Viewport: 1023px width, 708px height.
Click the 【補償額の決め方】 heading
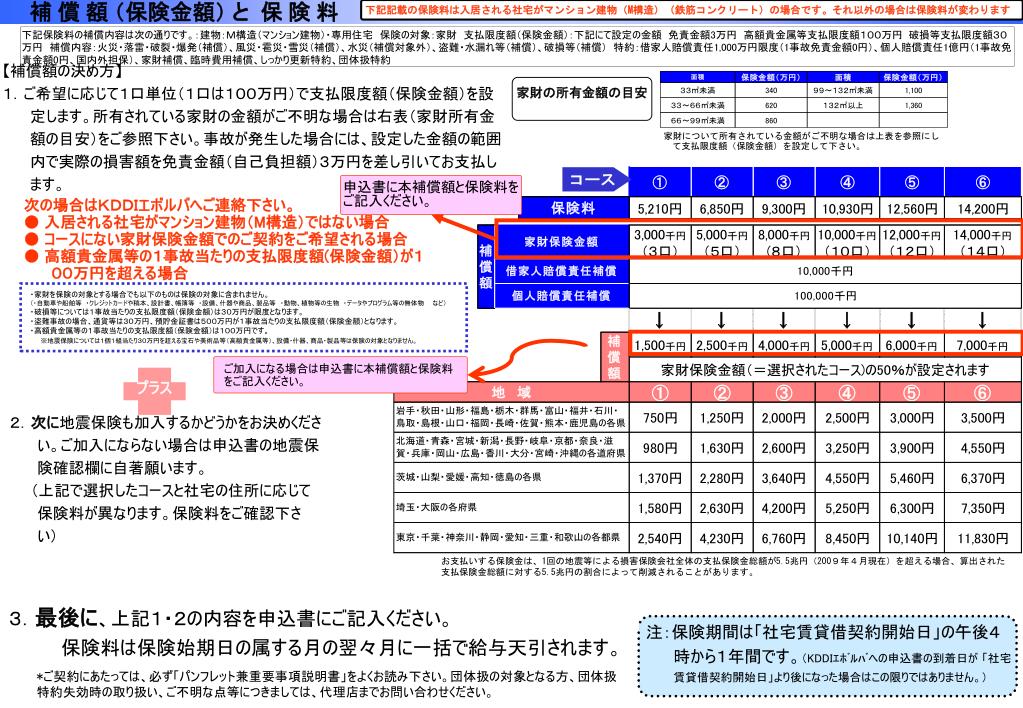[x=62, y=70]
